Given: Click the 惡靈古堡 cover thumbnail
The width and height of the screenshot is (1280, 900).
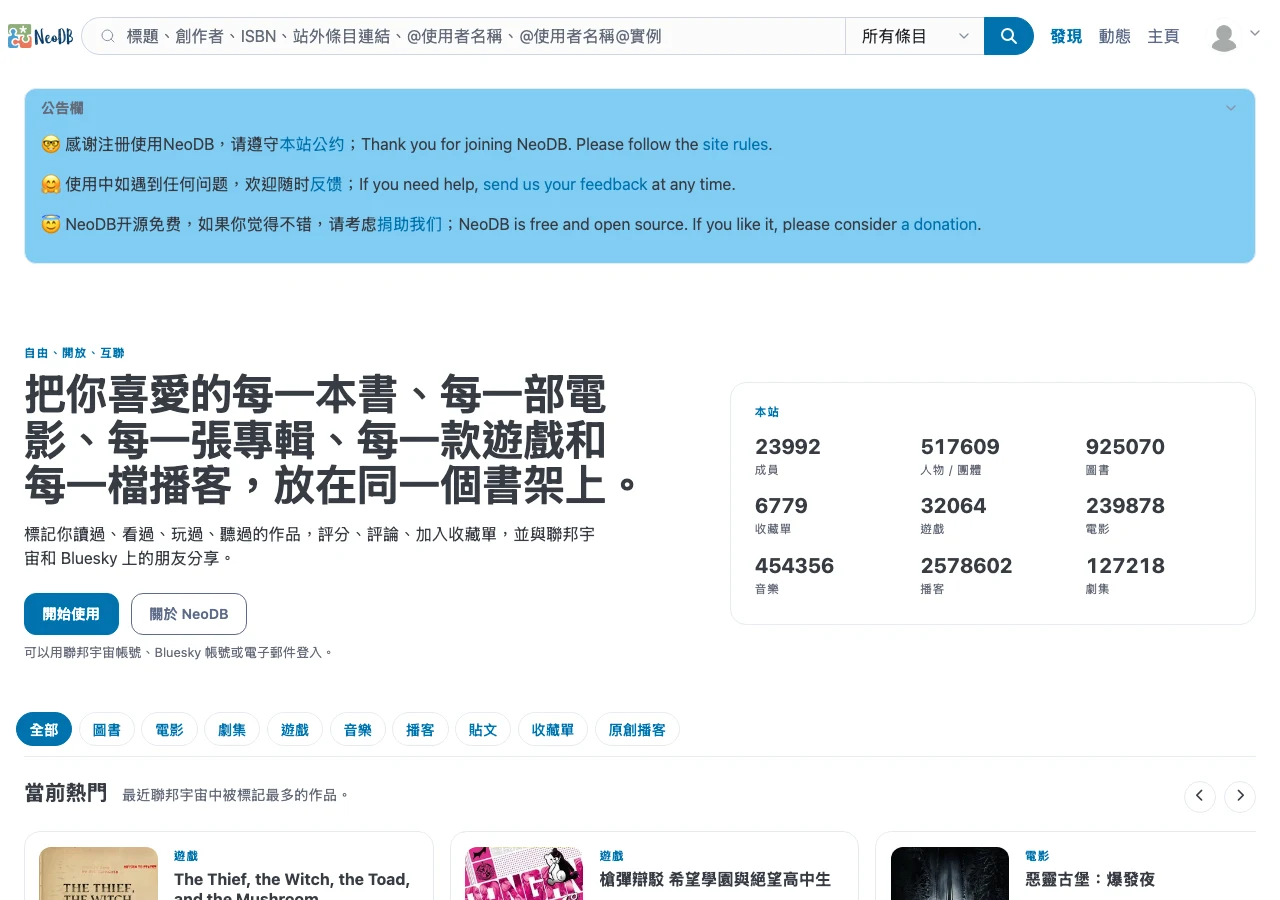Looking at the screenshot, I should coord(950,874).
